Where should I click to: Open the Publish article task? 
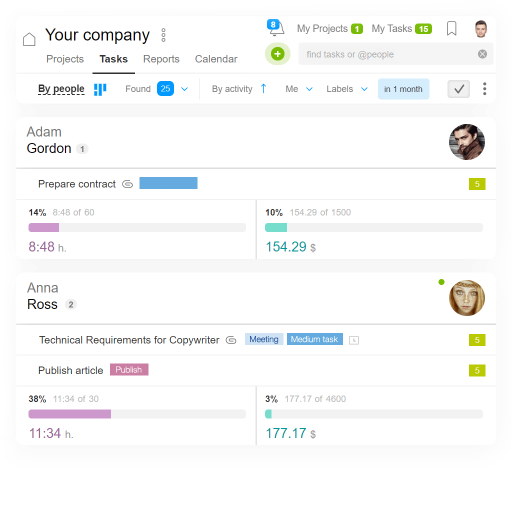point(71,370)
